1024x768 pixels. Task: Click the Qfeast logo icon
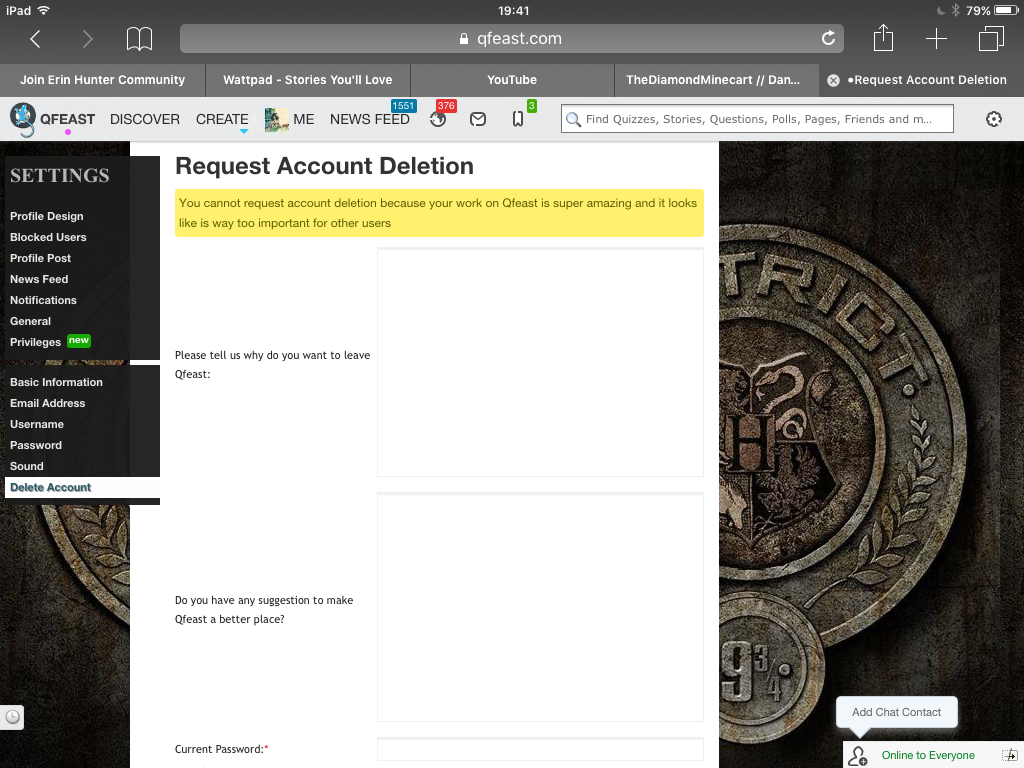tap(23, 120)
